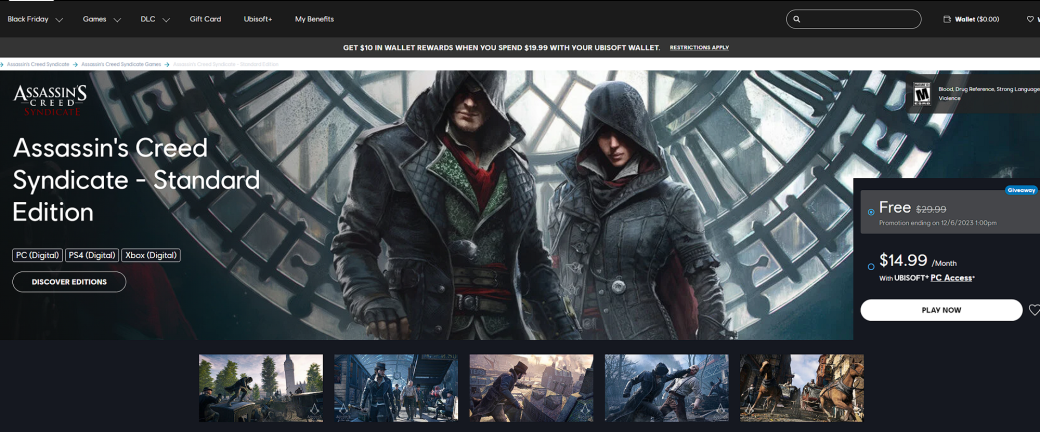Click the Play Now button
The image size is (1040, 432).
941,310
